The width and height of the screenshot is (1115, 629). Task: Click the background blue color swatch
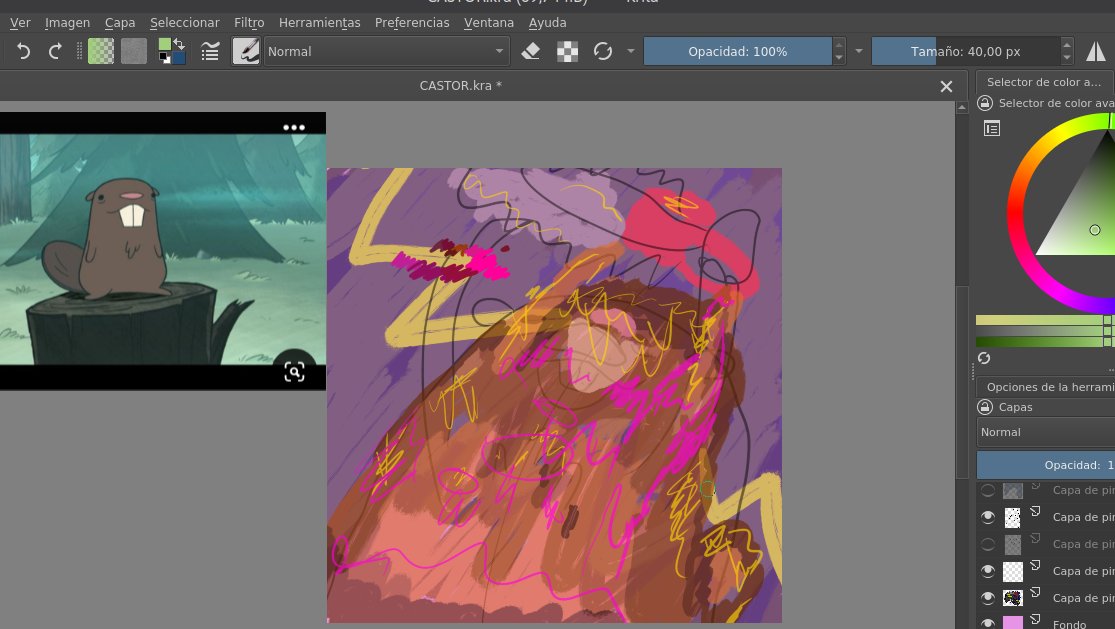pos(178,58)
